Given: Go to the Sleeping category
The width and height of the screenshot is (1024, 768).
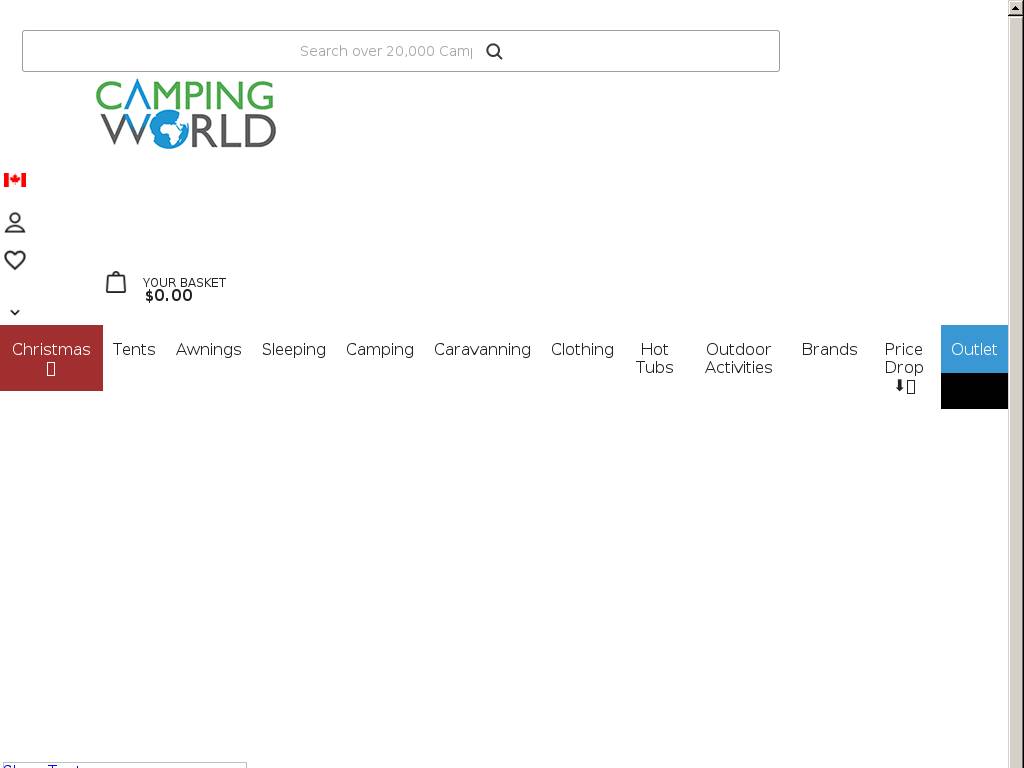Looking at the screenshot, I should [293, 349].
